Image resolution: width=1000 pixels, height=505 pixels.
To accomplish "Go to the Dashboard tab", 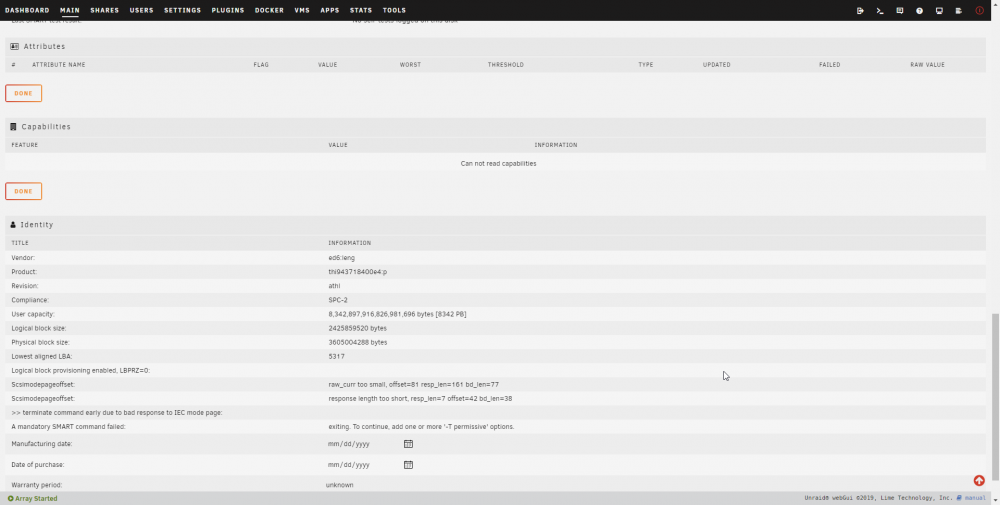I will (x=27, y=10).
